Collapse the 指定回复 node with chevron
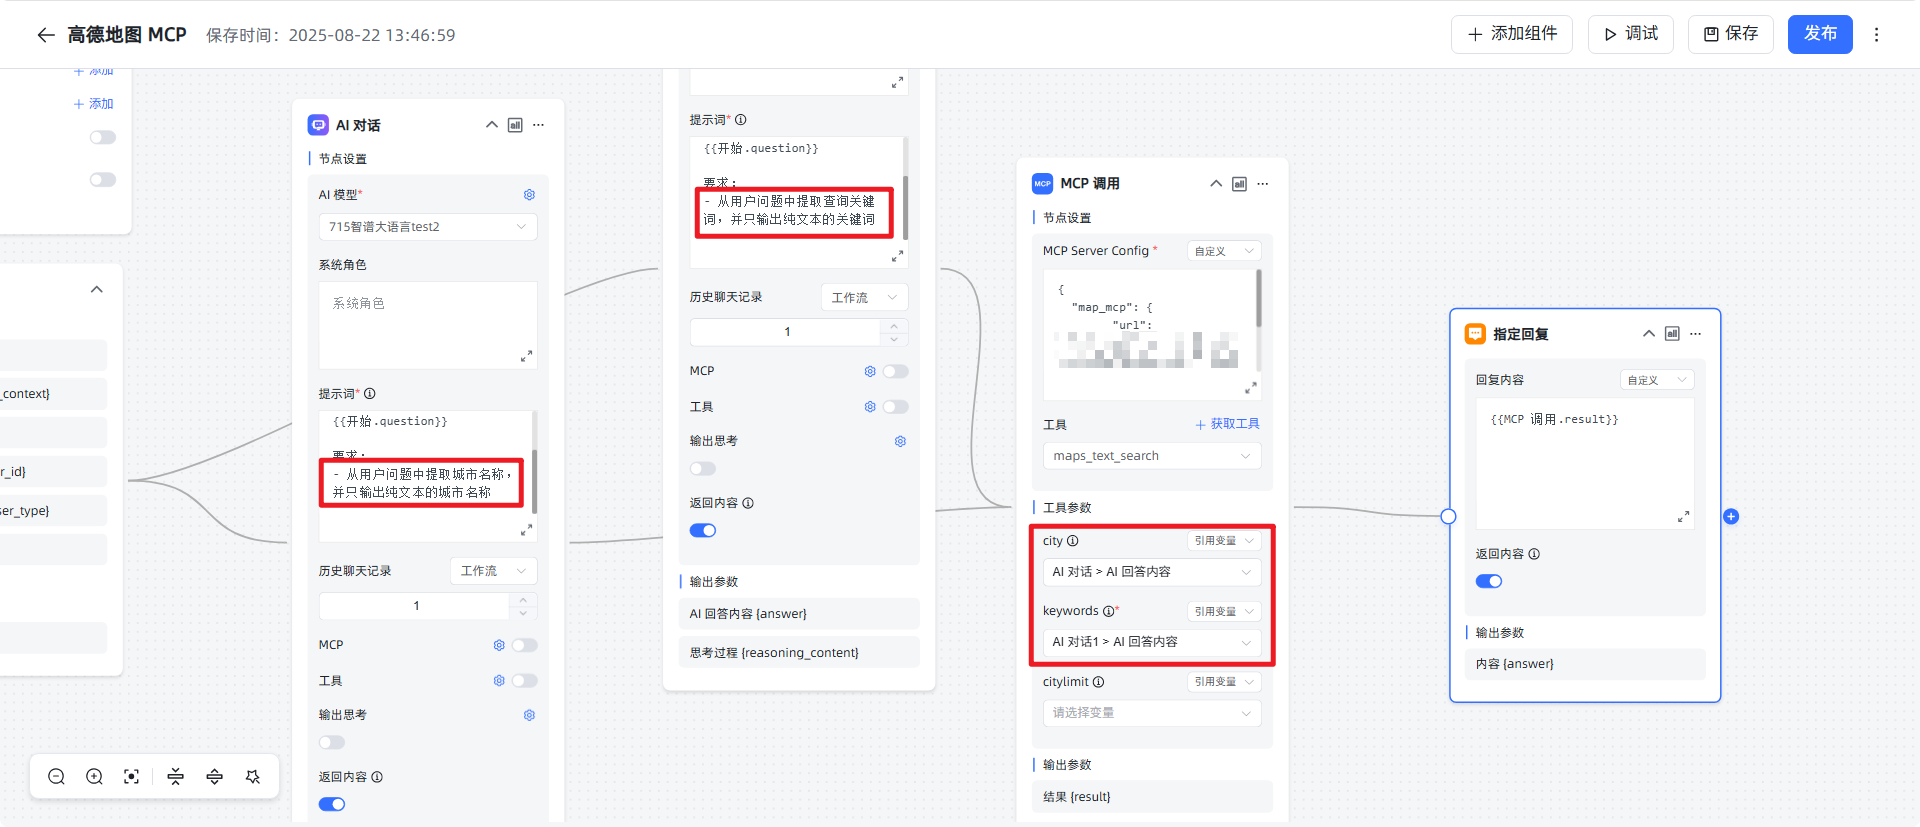Viewport: 1920px width, 827px height. coord(1648,334)
